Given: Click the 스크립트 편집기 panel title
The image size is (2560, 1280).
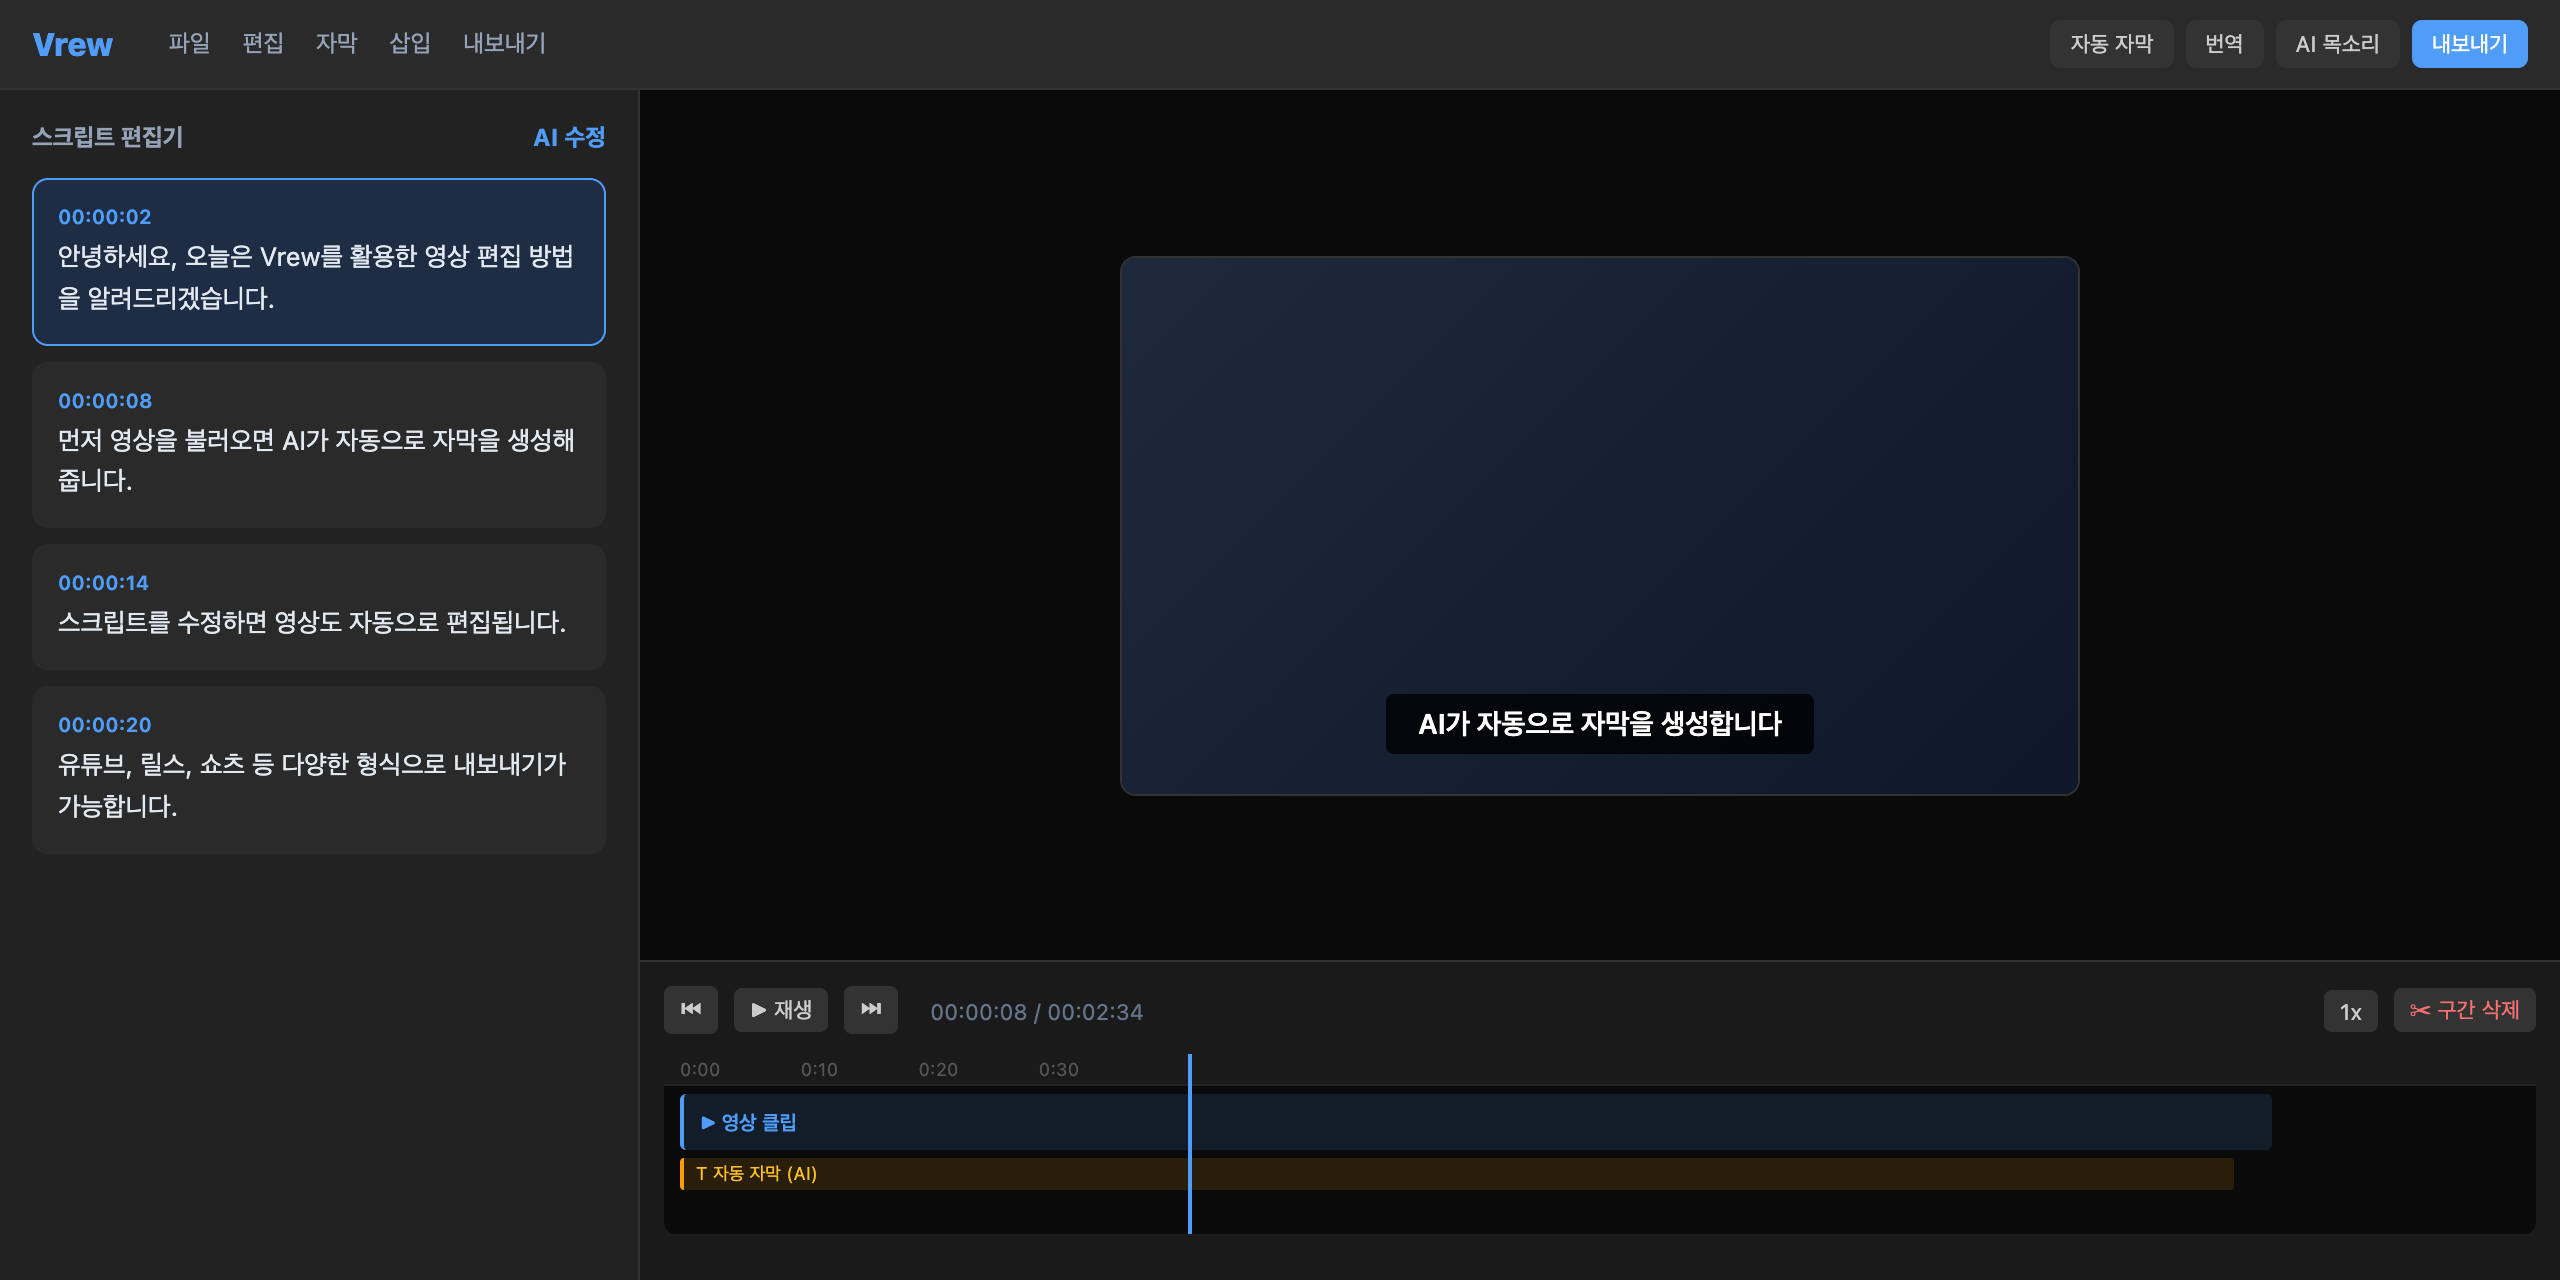Looking at the screenshot, I should tap(108, 137).
